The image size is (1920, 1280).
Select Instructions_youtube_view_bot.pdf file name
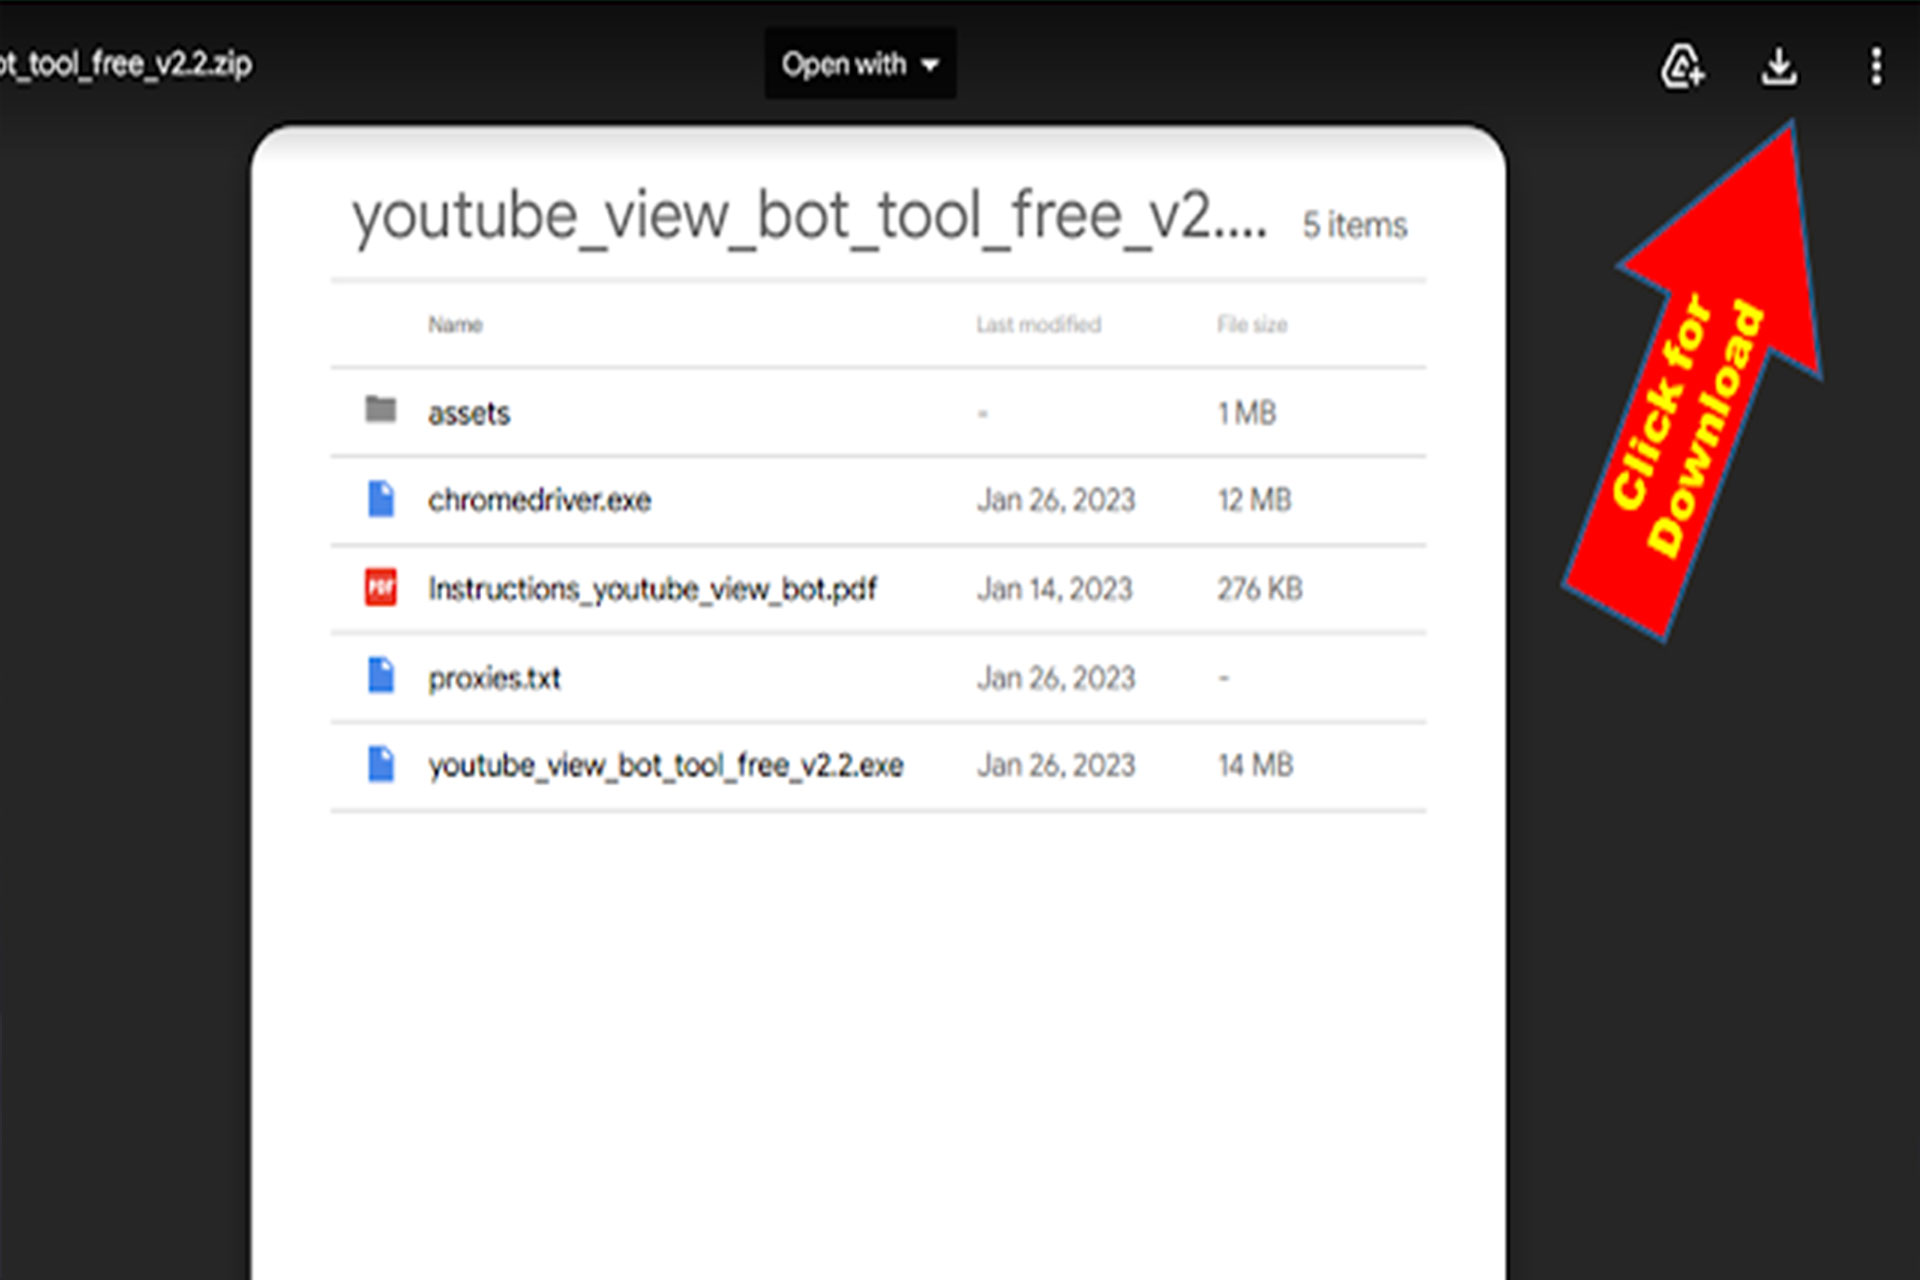point(653,589)
